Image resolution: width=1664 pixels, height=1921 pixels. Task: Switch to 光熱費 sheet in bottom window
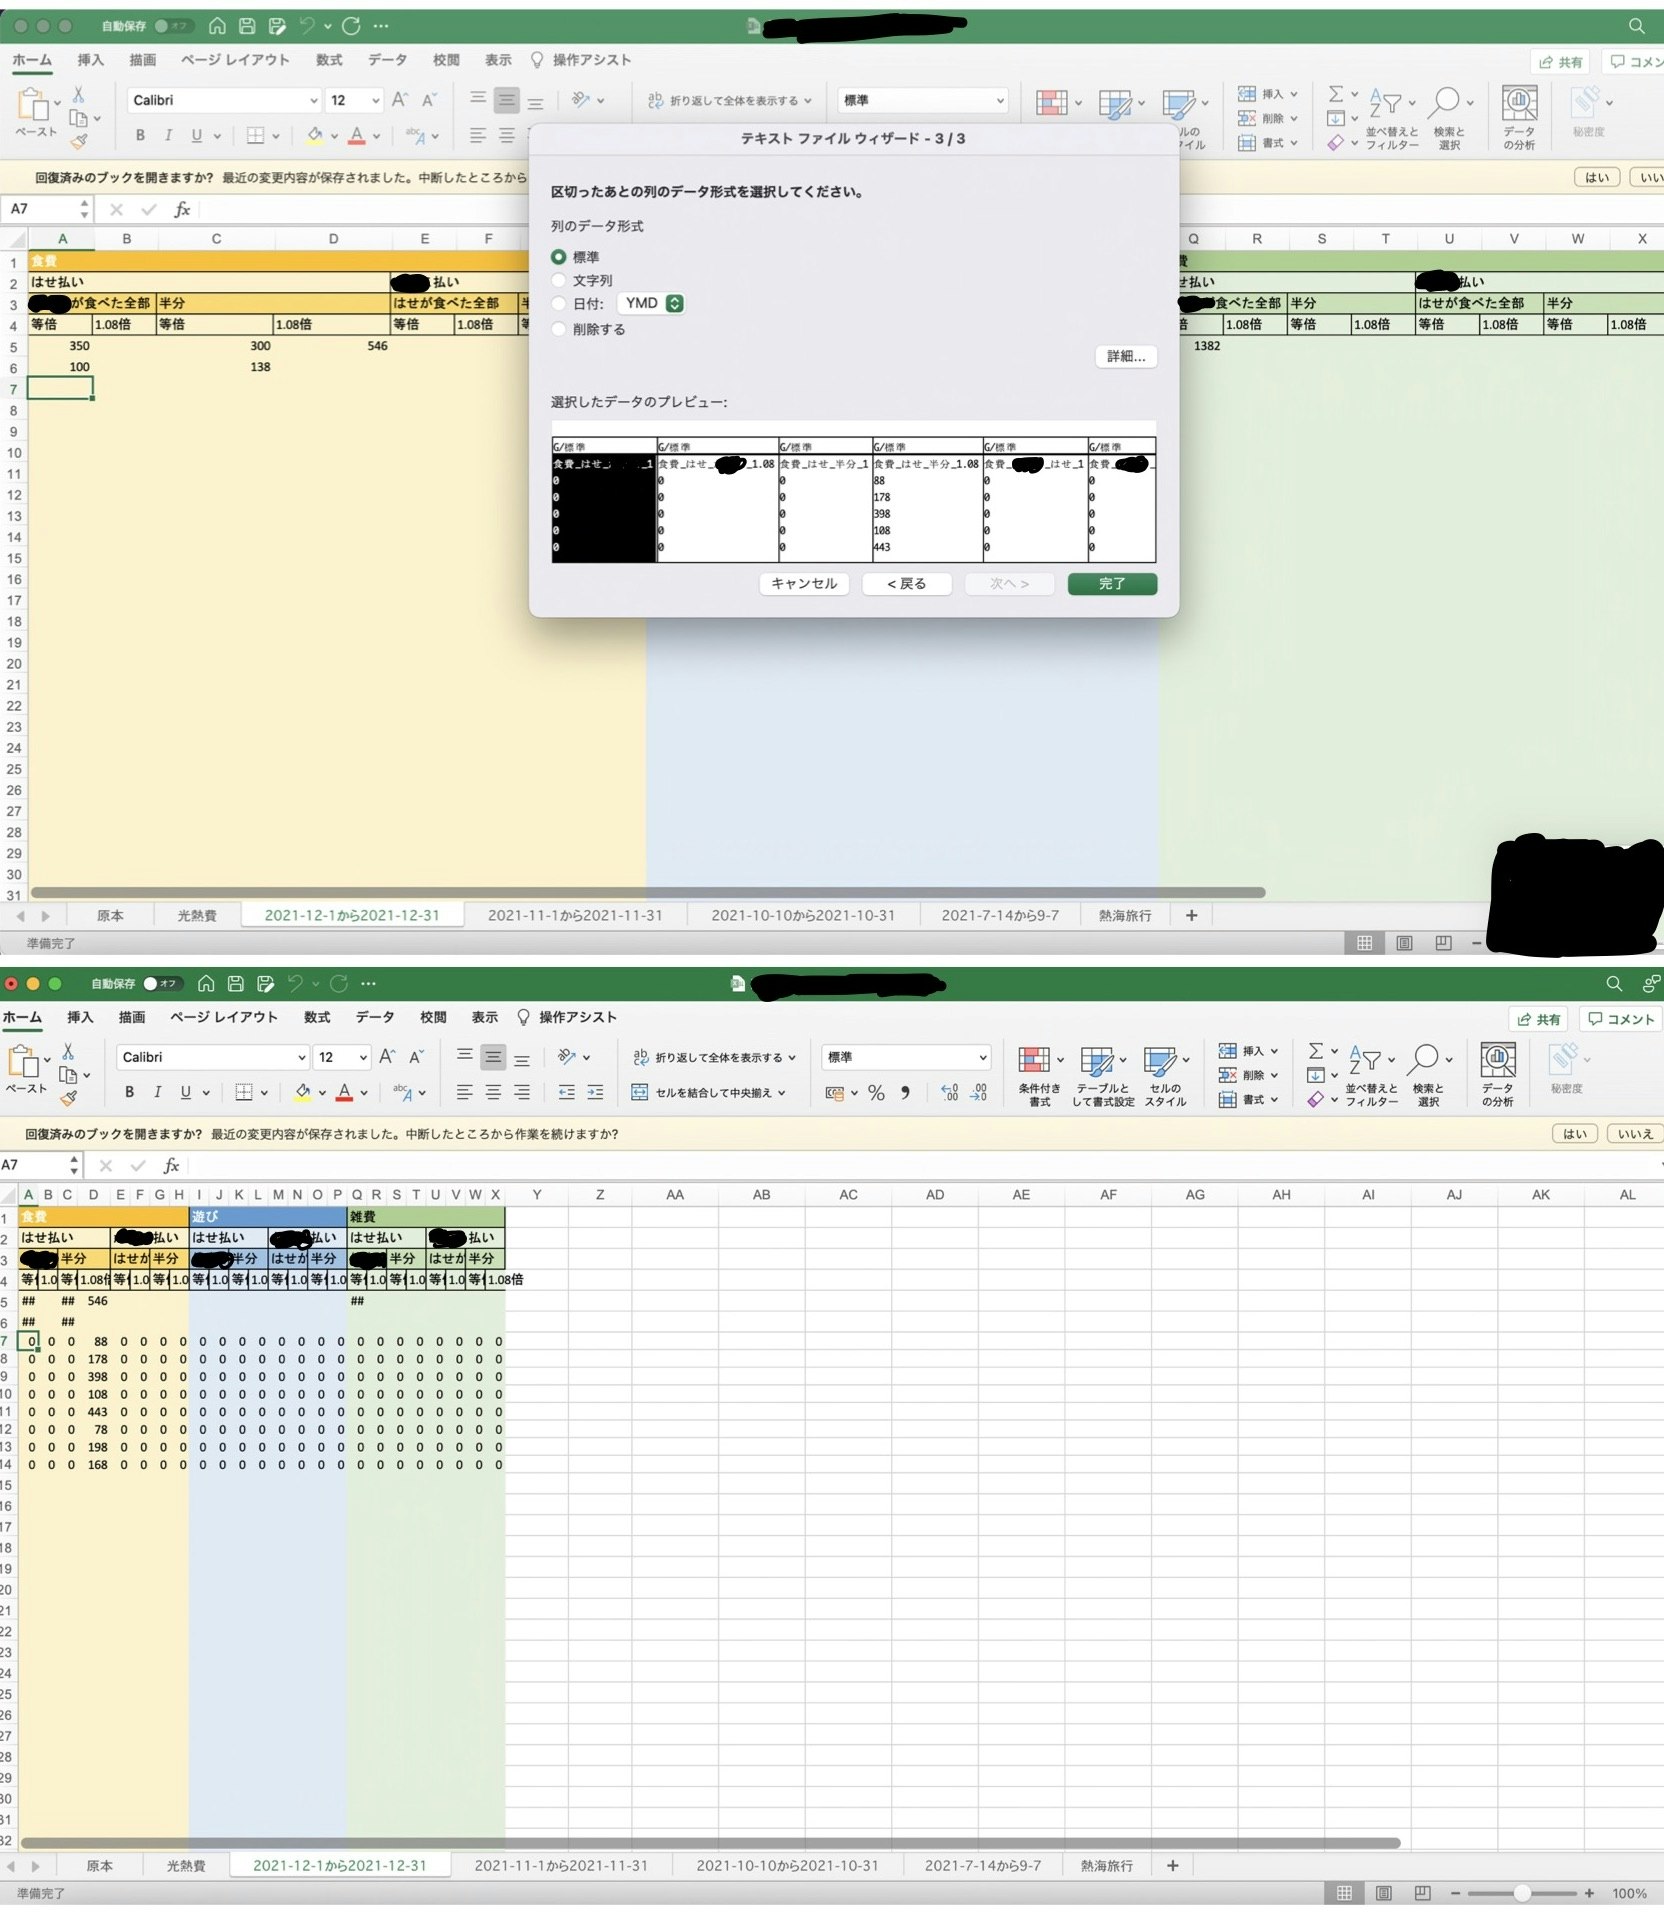[186, 1866]
